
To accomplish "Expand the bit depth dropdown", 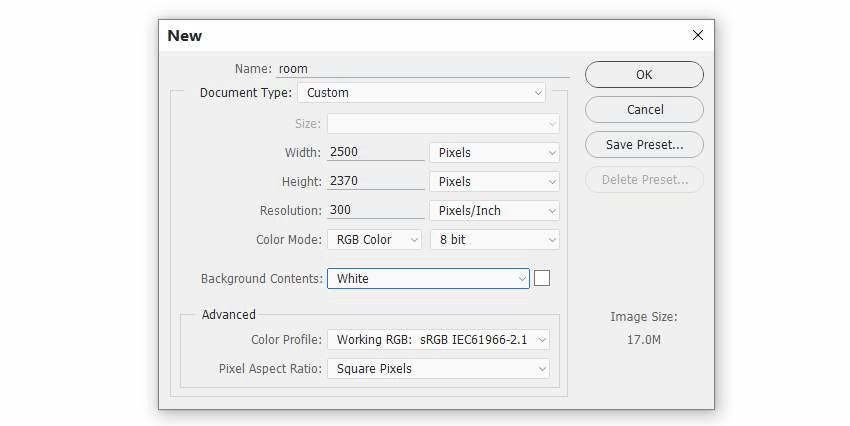I will (494, 240).
